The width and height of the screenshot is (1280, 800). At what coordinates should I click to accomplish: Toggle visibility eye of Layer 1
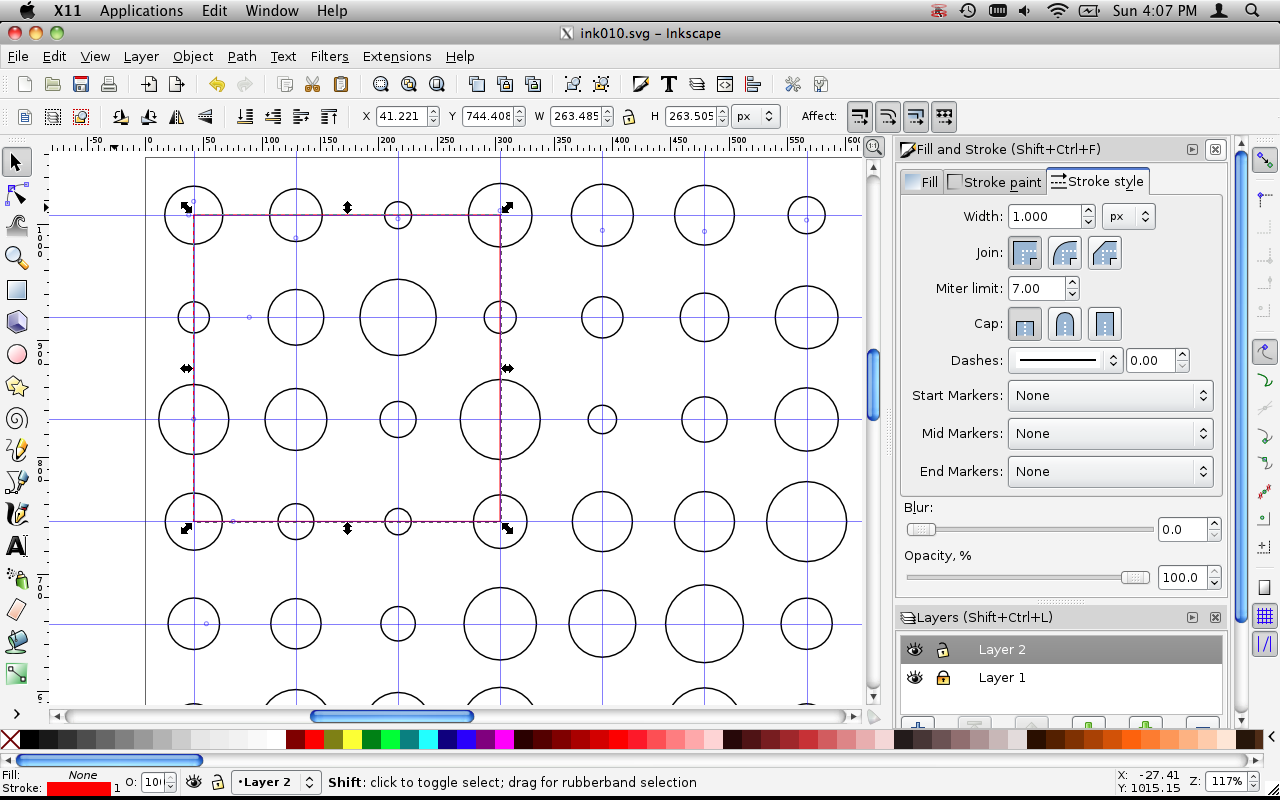(914, 678)
